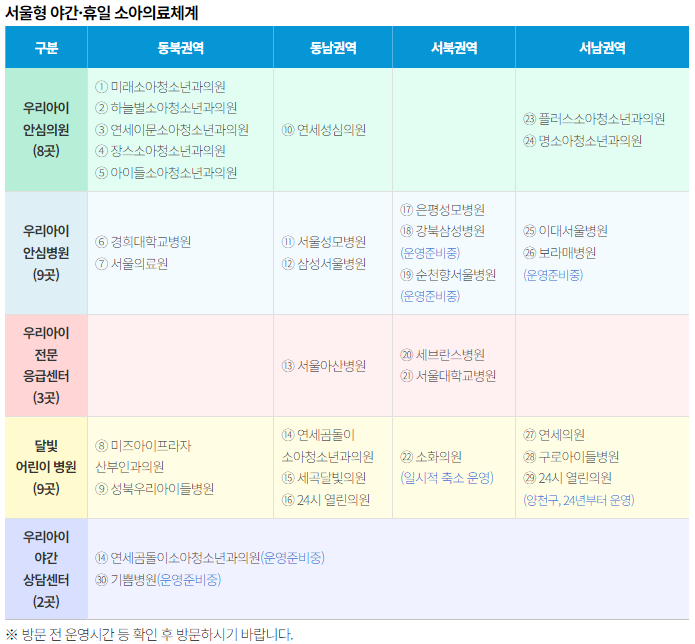
Task: Click ⑥ 경희대학교병원
Action: click(x=143, y=242)
